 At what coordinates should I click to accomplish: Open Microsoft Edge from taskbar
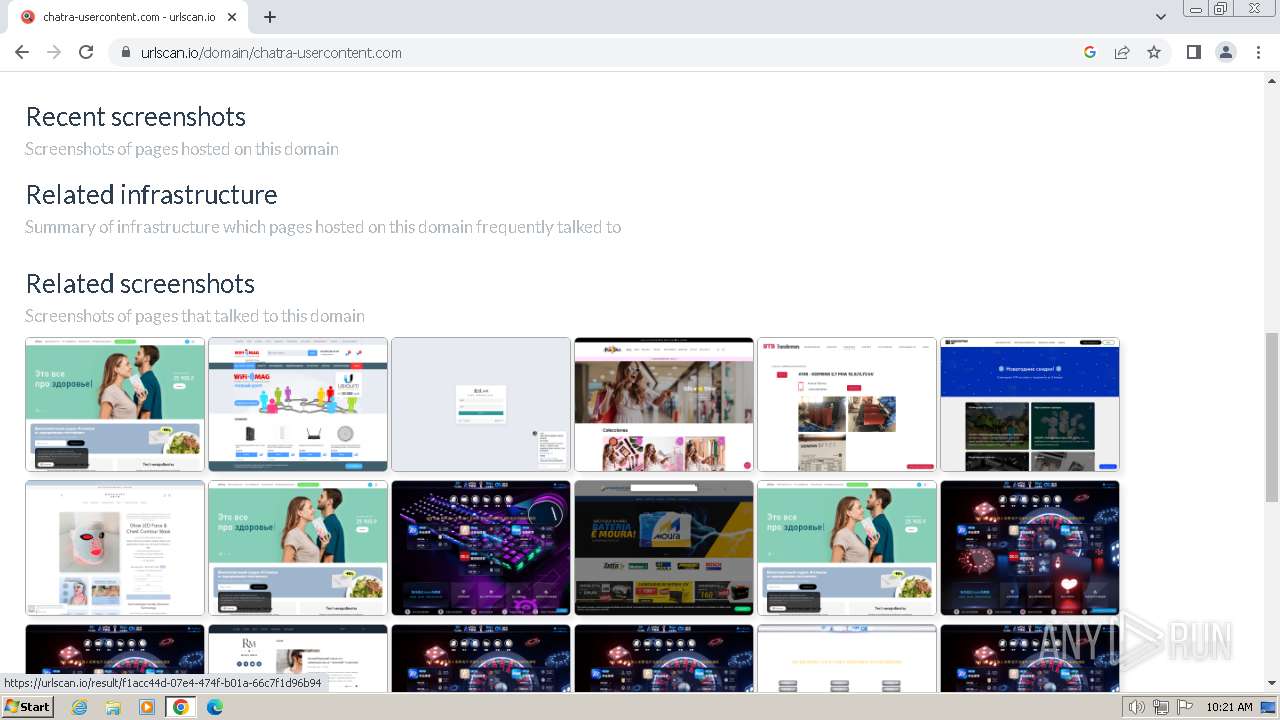click(x=215, y=707)
